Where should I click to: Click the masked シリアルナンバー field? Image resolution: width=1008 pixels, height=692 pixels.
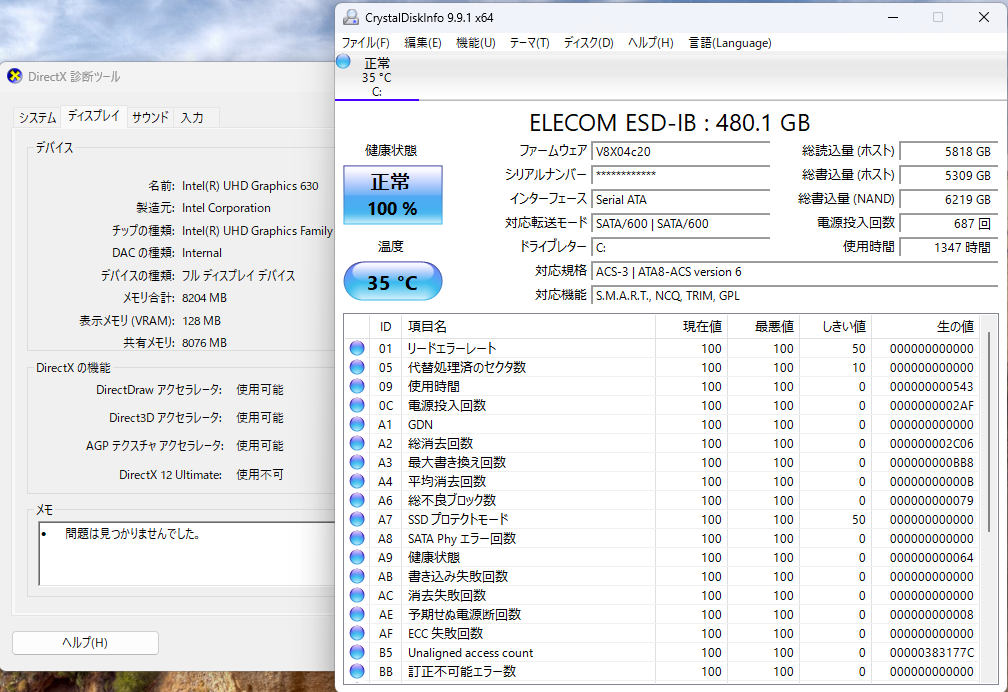coord(680,175)
